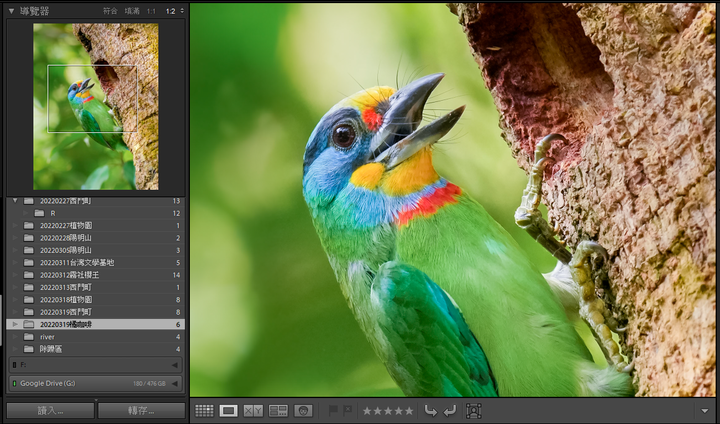Activate the draw face region tool
Image resolution: width=720 pixels, height=424 pixels.
point(473,410)
